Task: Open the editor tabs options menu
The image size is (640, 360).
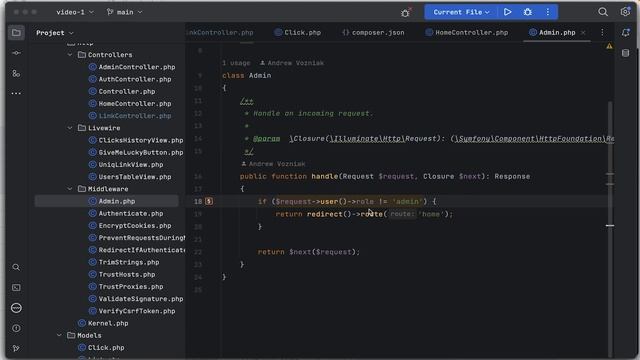Action: (602, 32)
